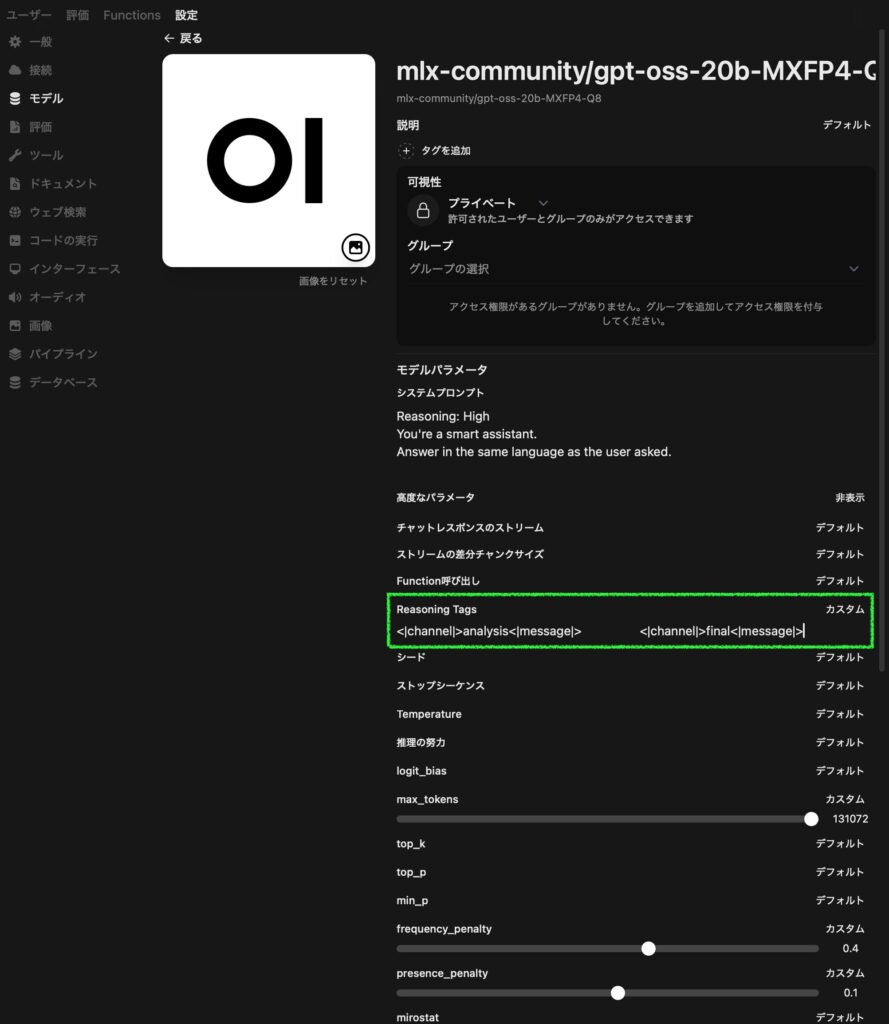Image resolution: width=889 pixels, height=1024 pixels.
Task: Toggle Function呼び出し default setting
Action: pyautogui.click(x=840, y=581)
